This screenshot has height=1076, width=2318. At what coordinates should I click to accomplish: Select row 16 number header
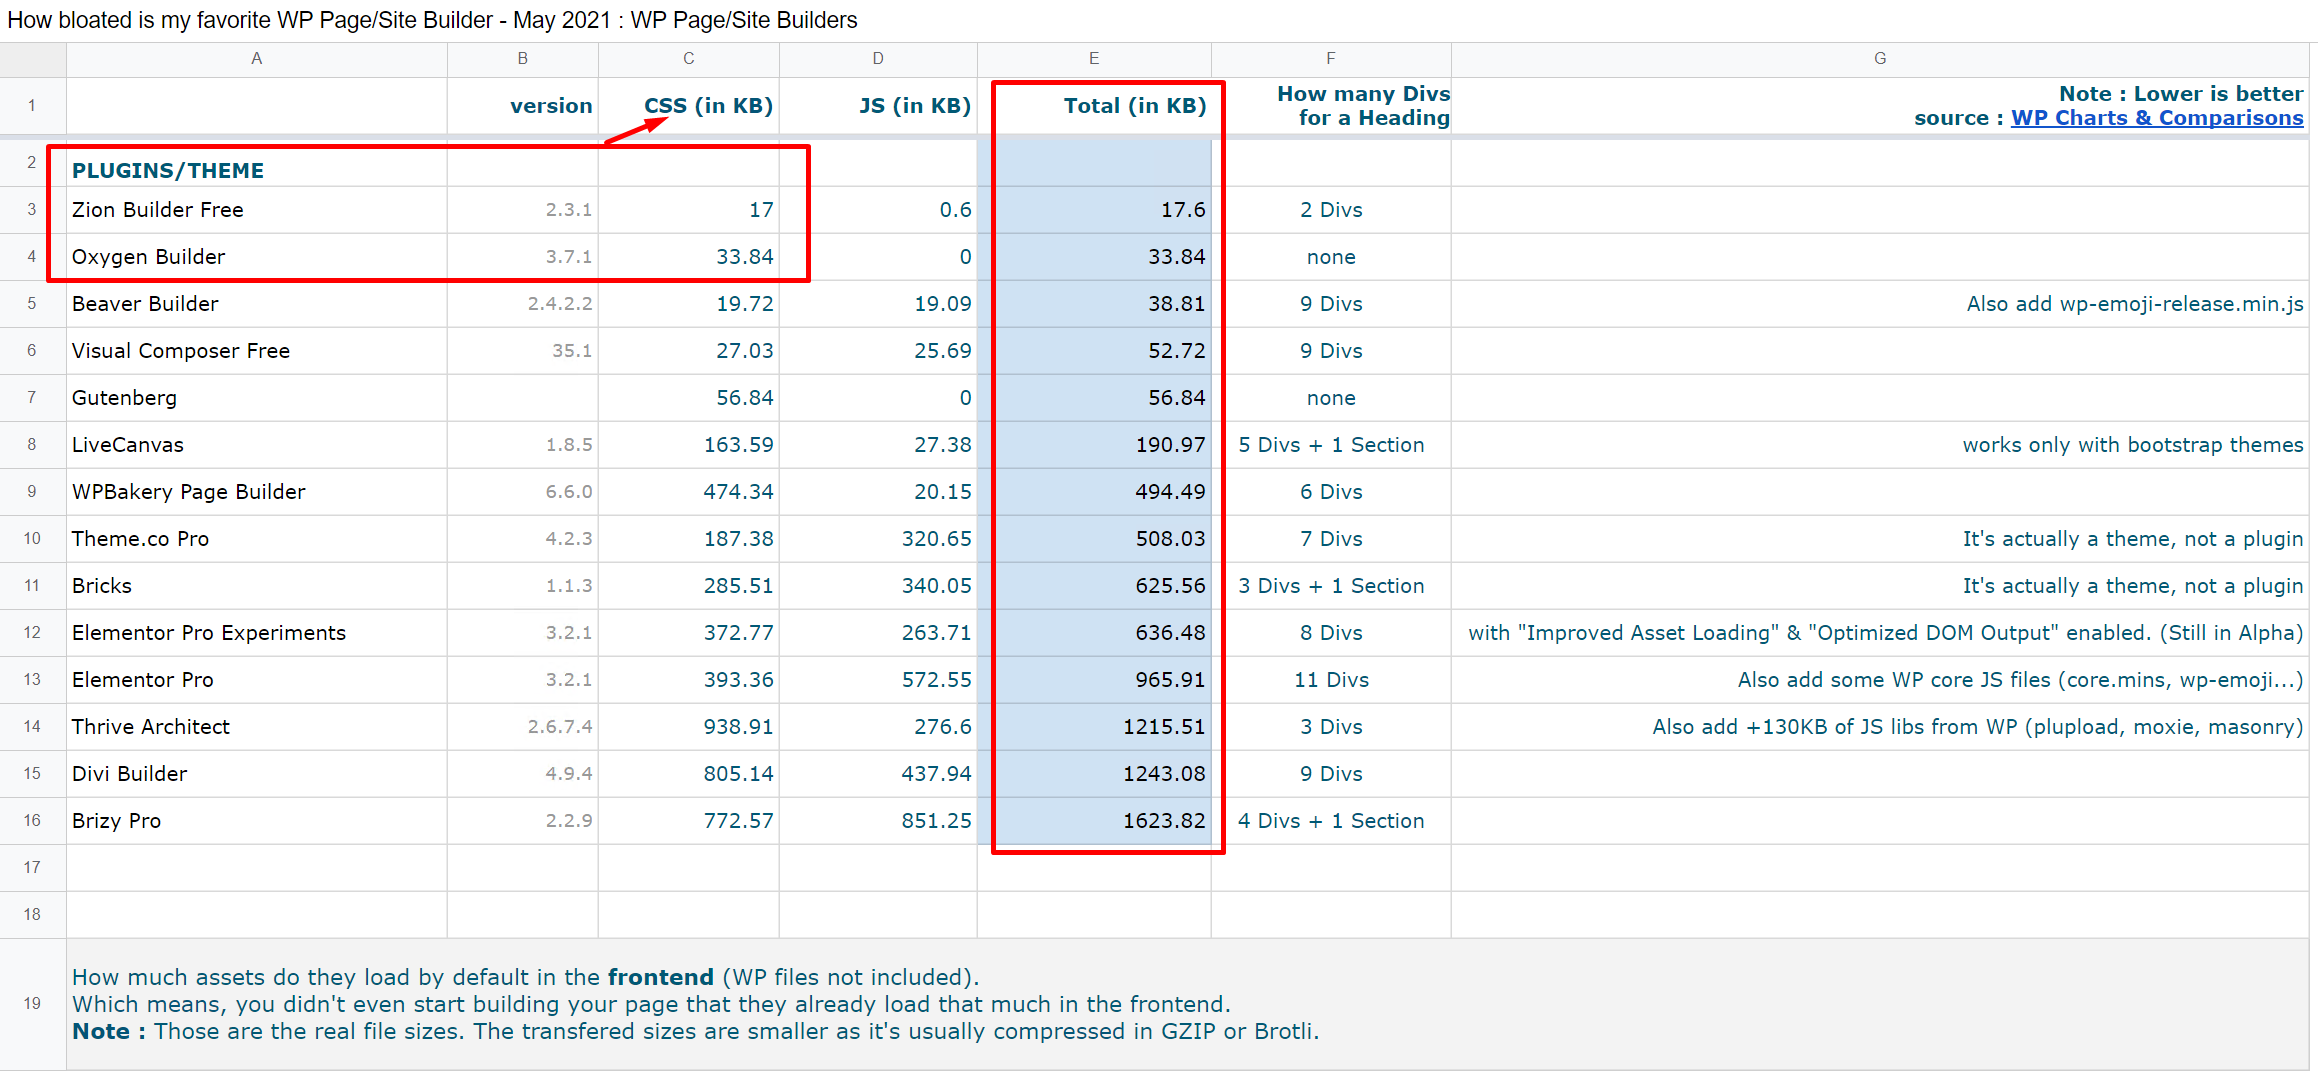(x=32, y=821)
